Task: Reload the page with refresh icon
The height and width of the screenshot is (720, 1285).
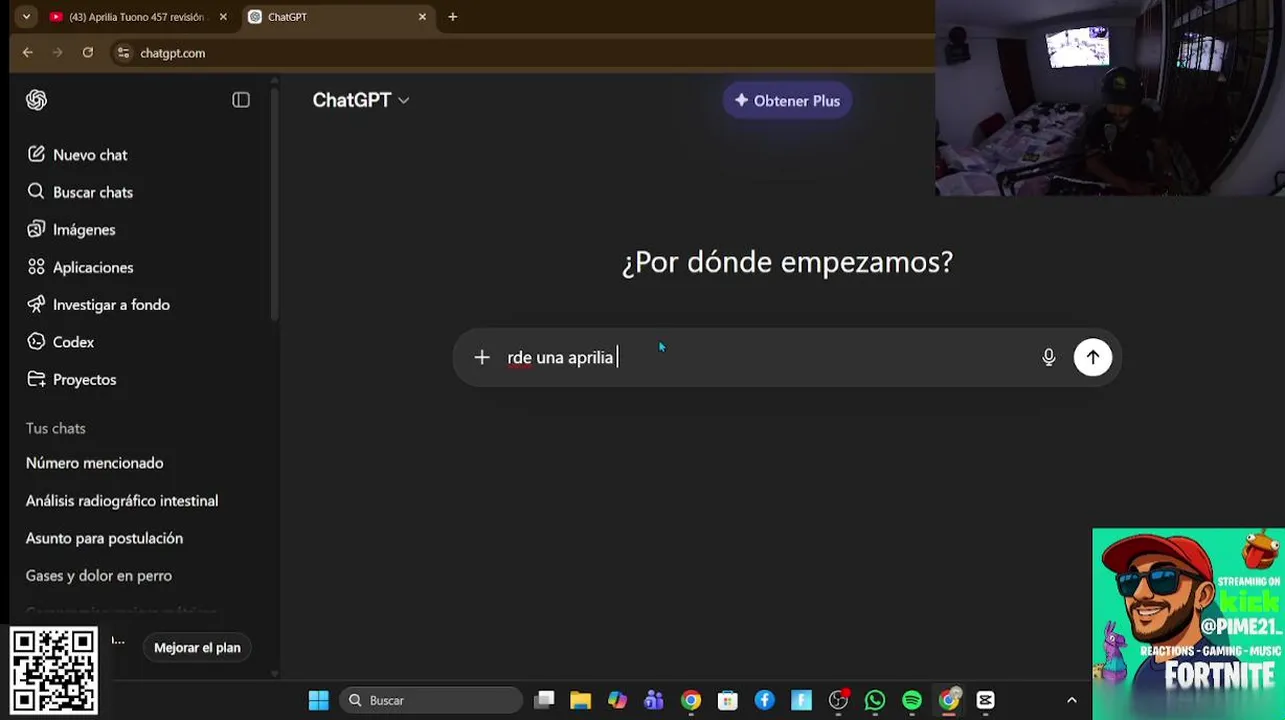Action: [x=88, y=53]
